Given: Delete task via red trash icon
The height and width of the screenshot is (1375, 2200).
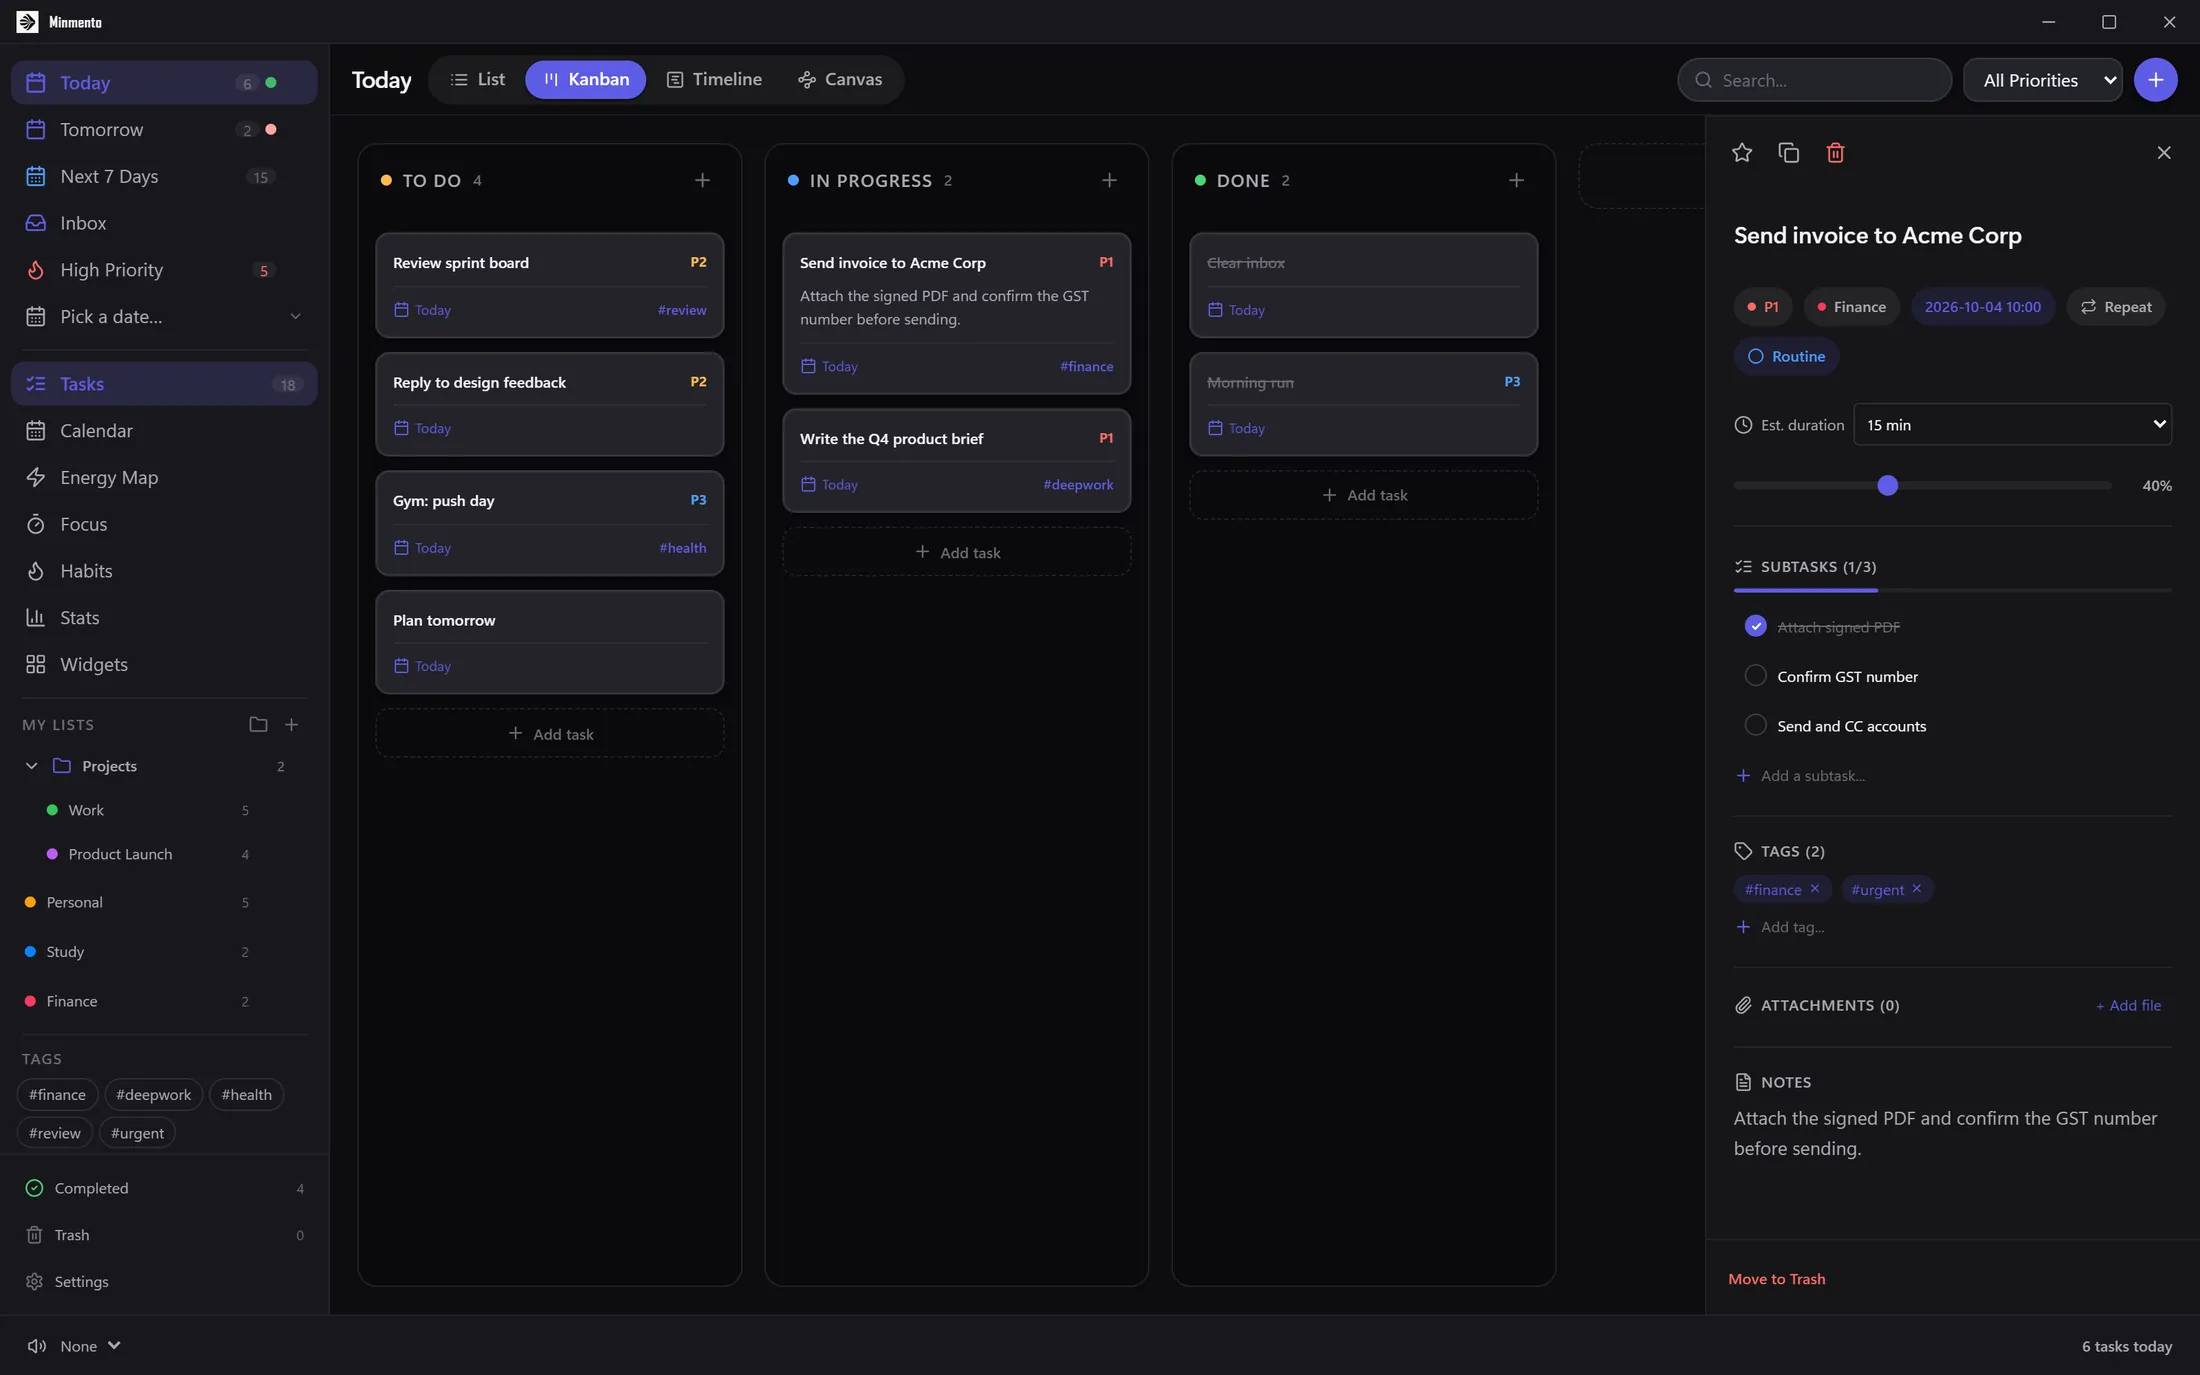Looking at the screenshot, I should click(1835, 153).
